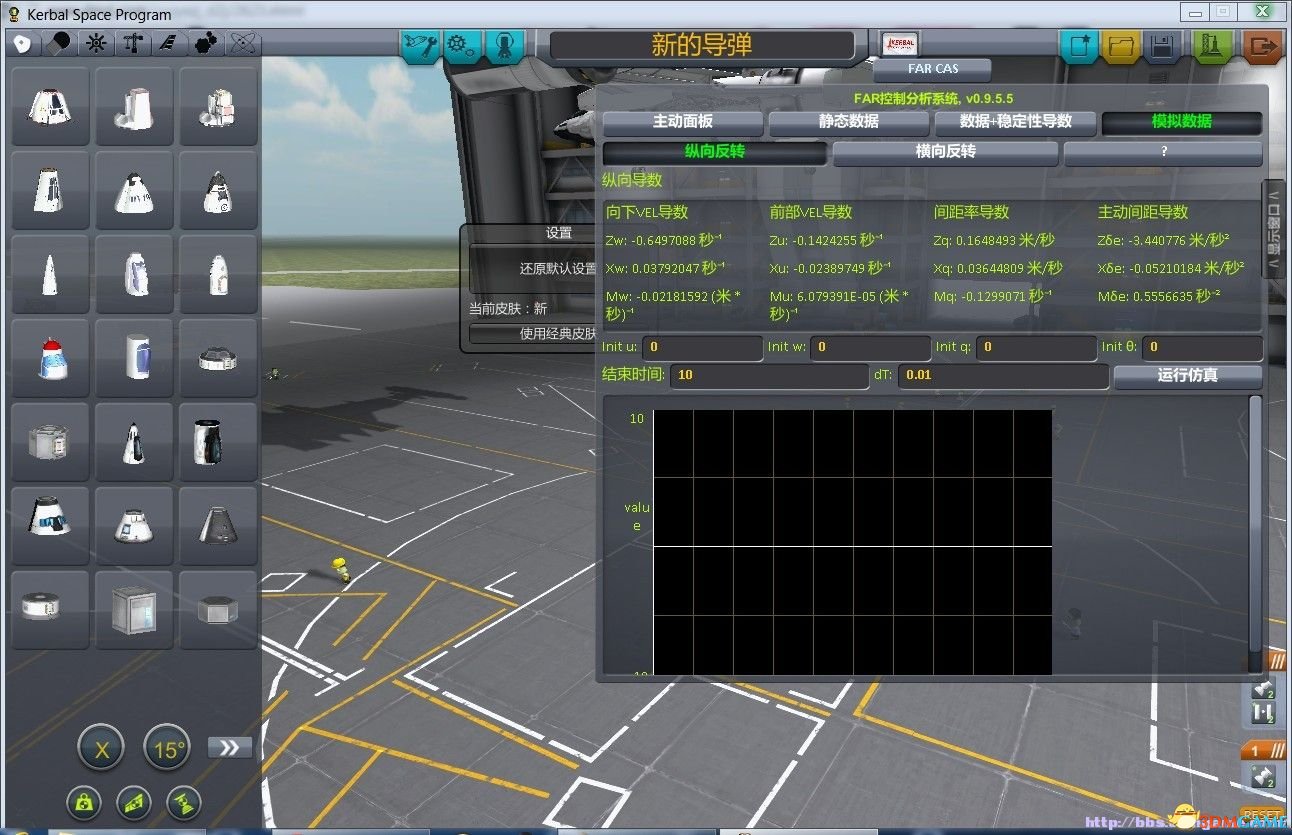1292x835 pixels.
Task: Open the Pods parts category tab
Action: point(22,43)
